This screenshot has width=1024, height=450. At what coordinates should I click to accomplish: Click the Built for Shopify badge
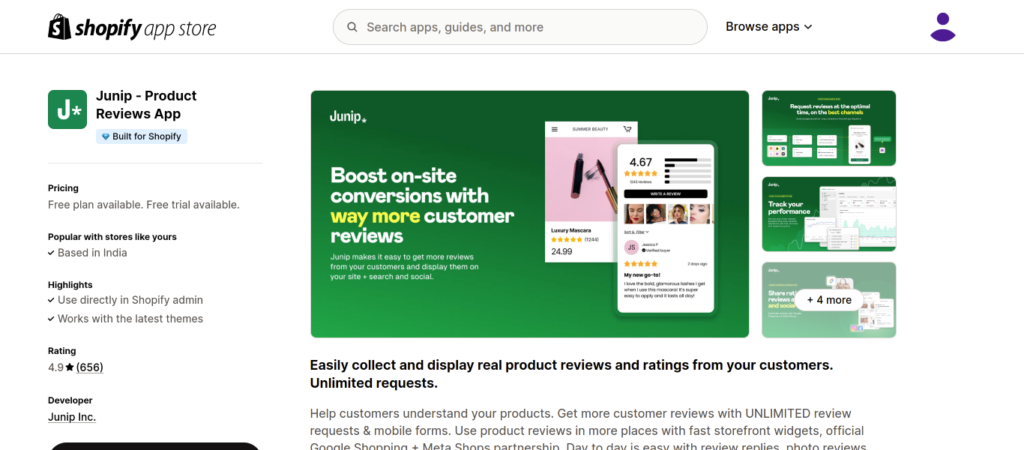point(142,137)
